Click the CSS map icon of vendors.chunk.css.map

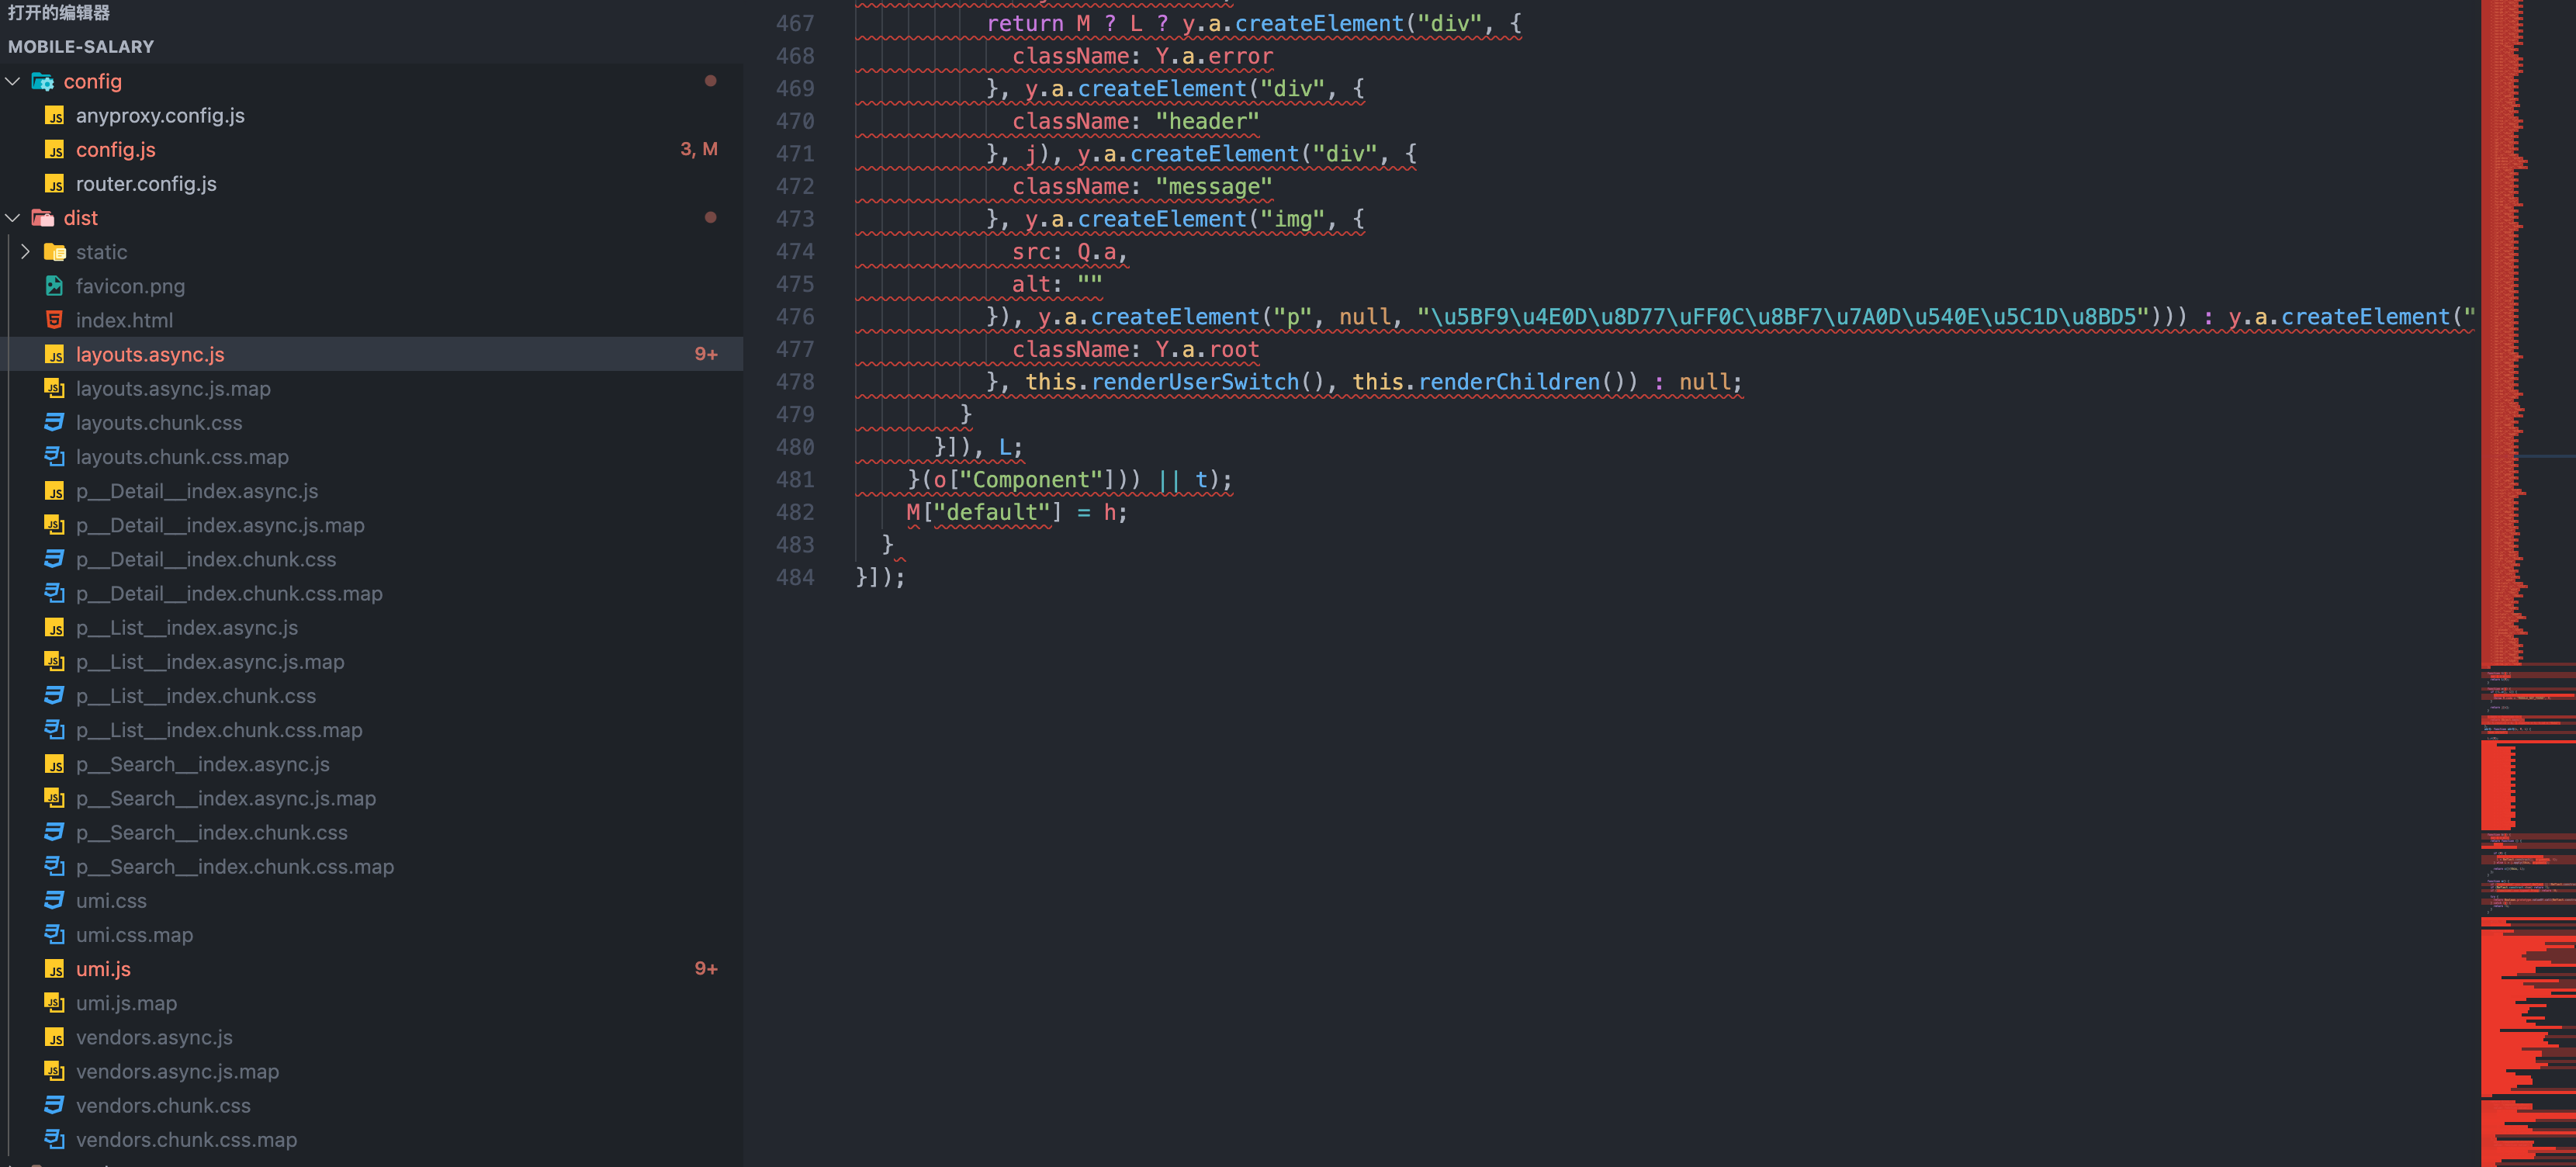[x=55, y=1139]
